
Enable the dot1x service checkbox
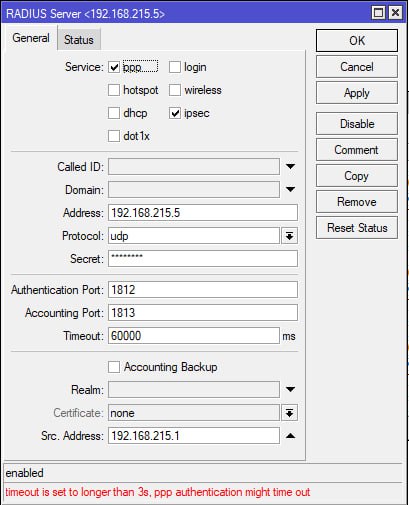tap(114, 136)
